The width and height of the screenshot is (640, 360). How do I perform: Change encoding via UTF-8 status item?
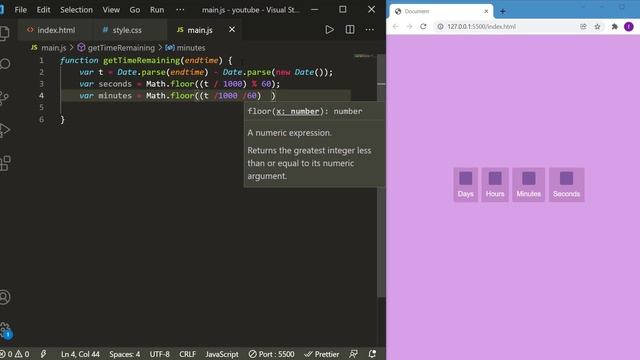(160, 354)
